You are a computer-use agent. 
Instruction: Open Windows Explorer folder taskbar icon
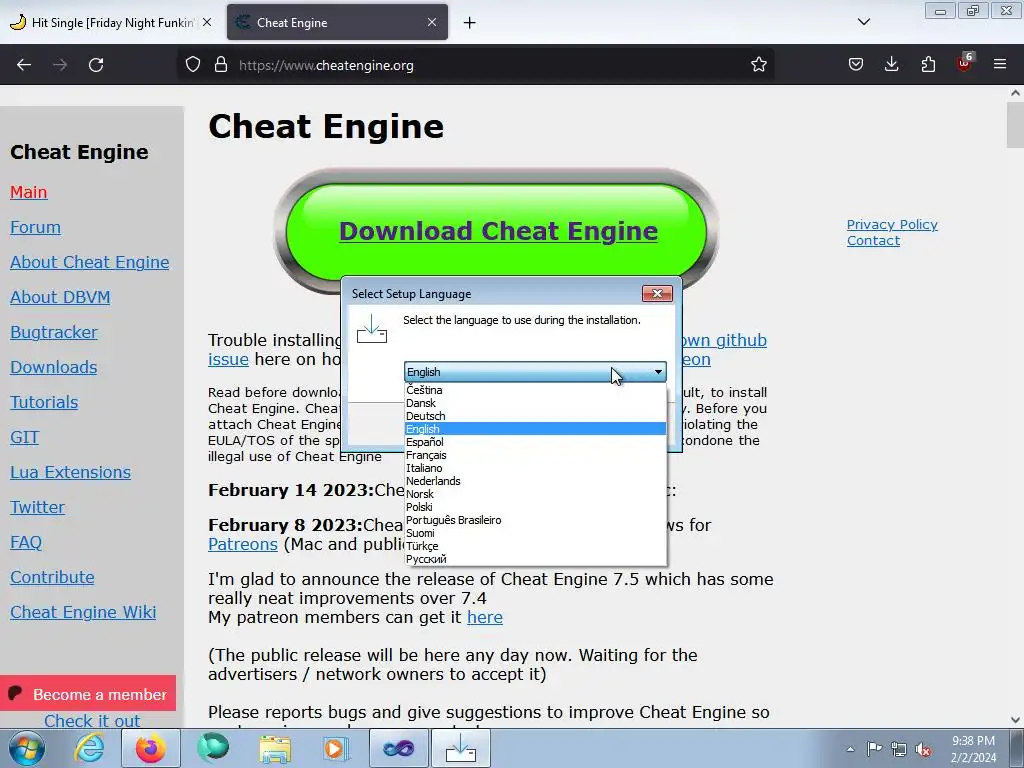click(x=275, y=748)
